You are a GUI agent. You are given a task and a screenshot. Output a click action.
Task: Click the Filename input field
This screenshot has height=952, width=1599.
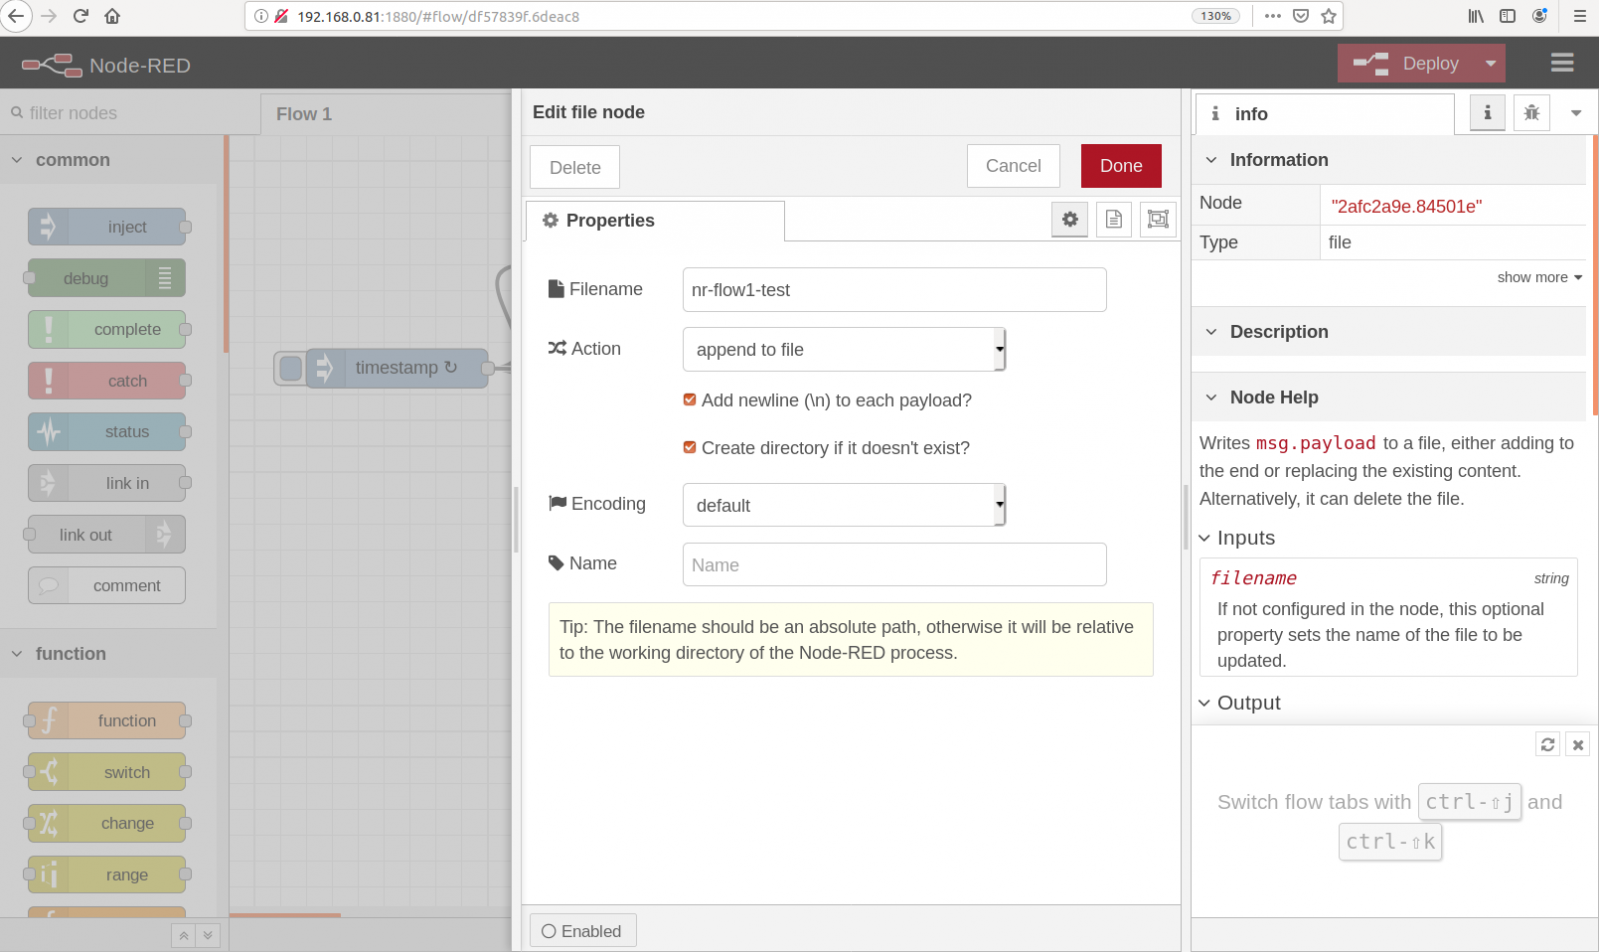coord(893,290)
